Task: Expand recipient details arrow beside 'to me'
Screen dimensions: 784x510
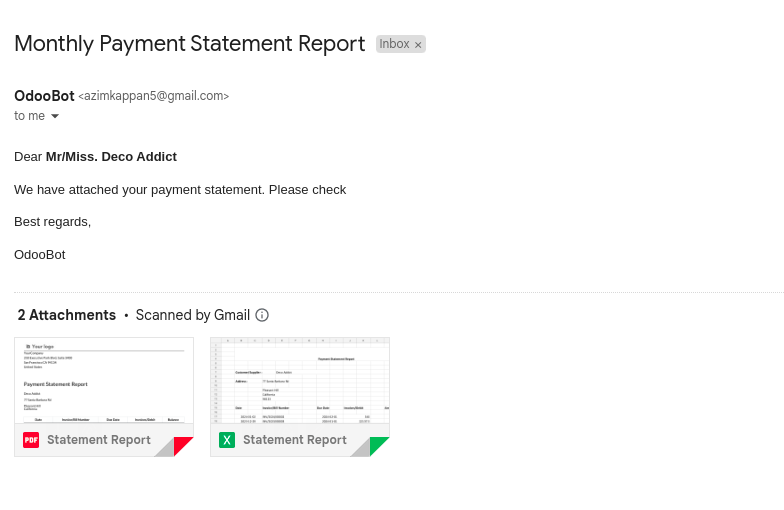Action: (55, 116)
